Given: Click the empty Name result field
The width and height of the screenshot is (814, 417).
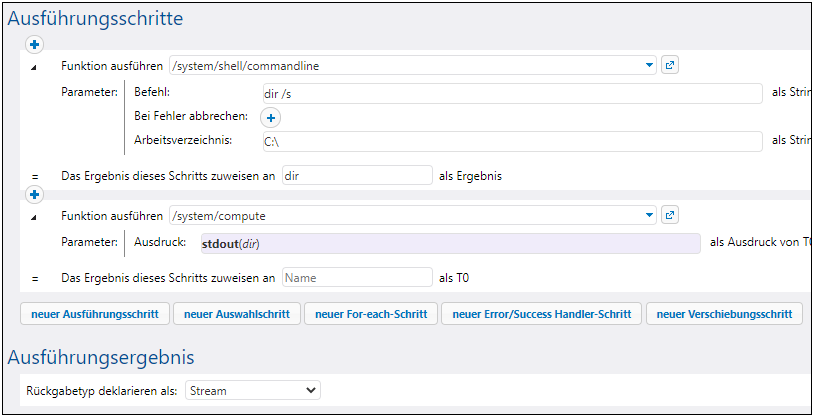Looking at the screenshot, I should click(356, 278).
